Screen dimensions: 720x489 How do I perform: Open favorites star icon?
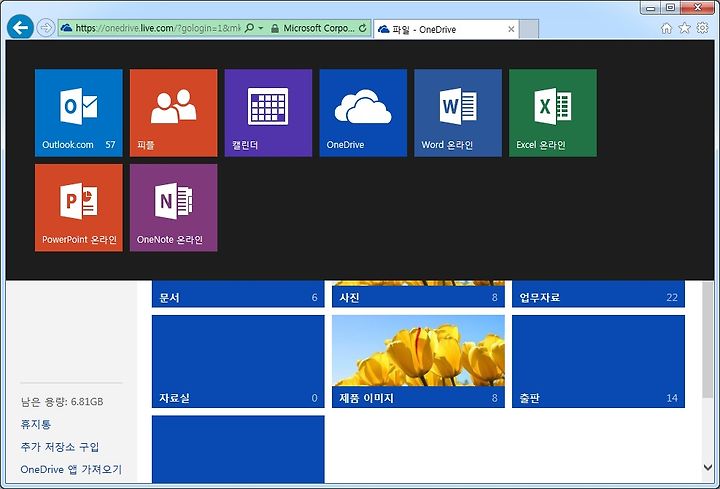(x=685, y=28)
